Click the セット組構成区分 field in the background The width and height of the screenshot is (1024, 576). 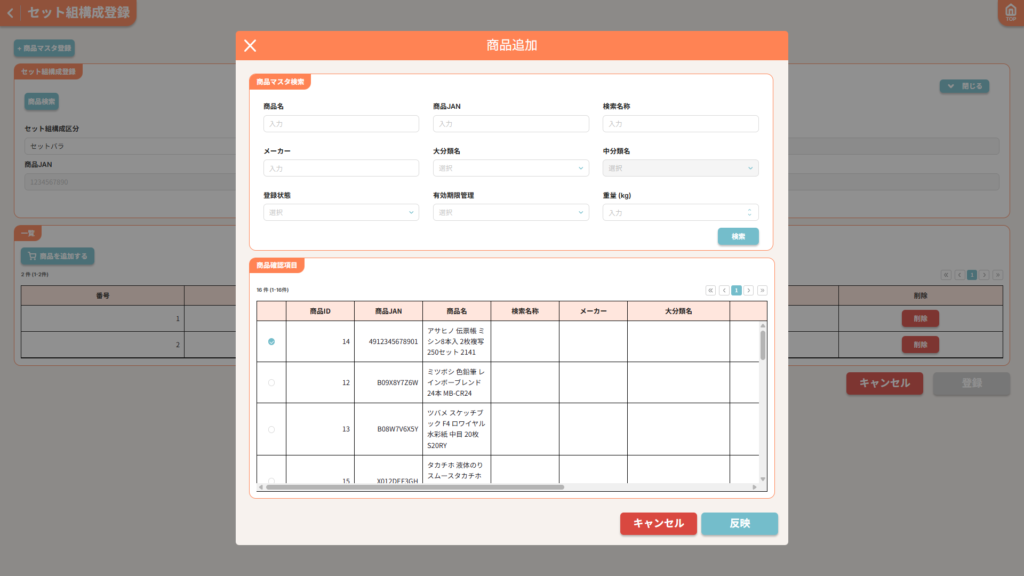tap(131, 146)
